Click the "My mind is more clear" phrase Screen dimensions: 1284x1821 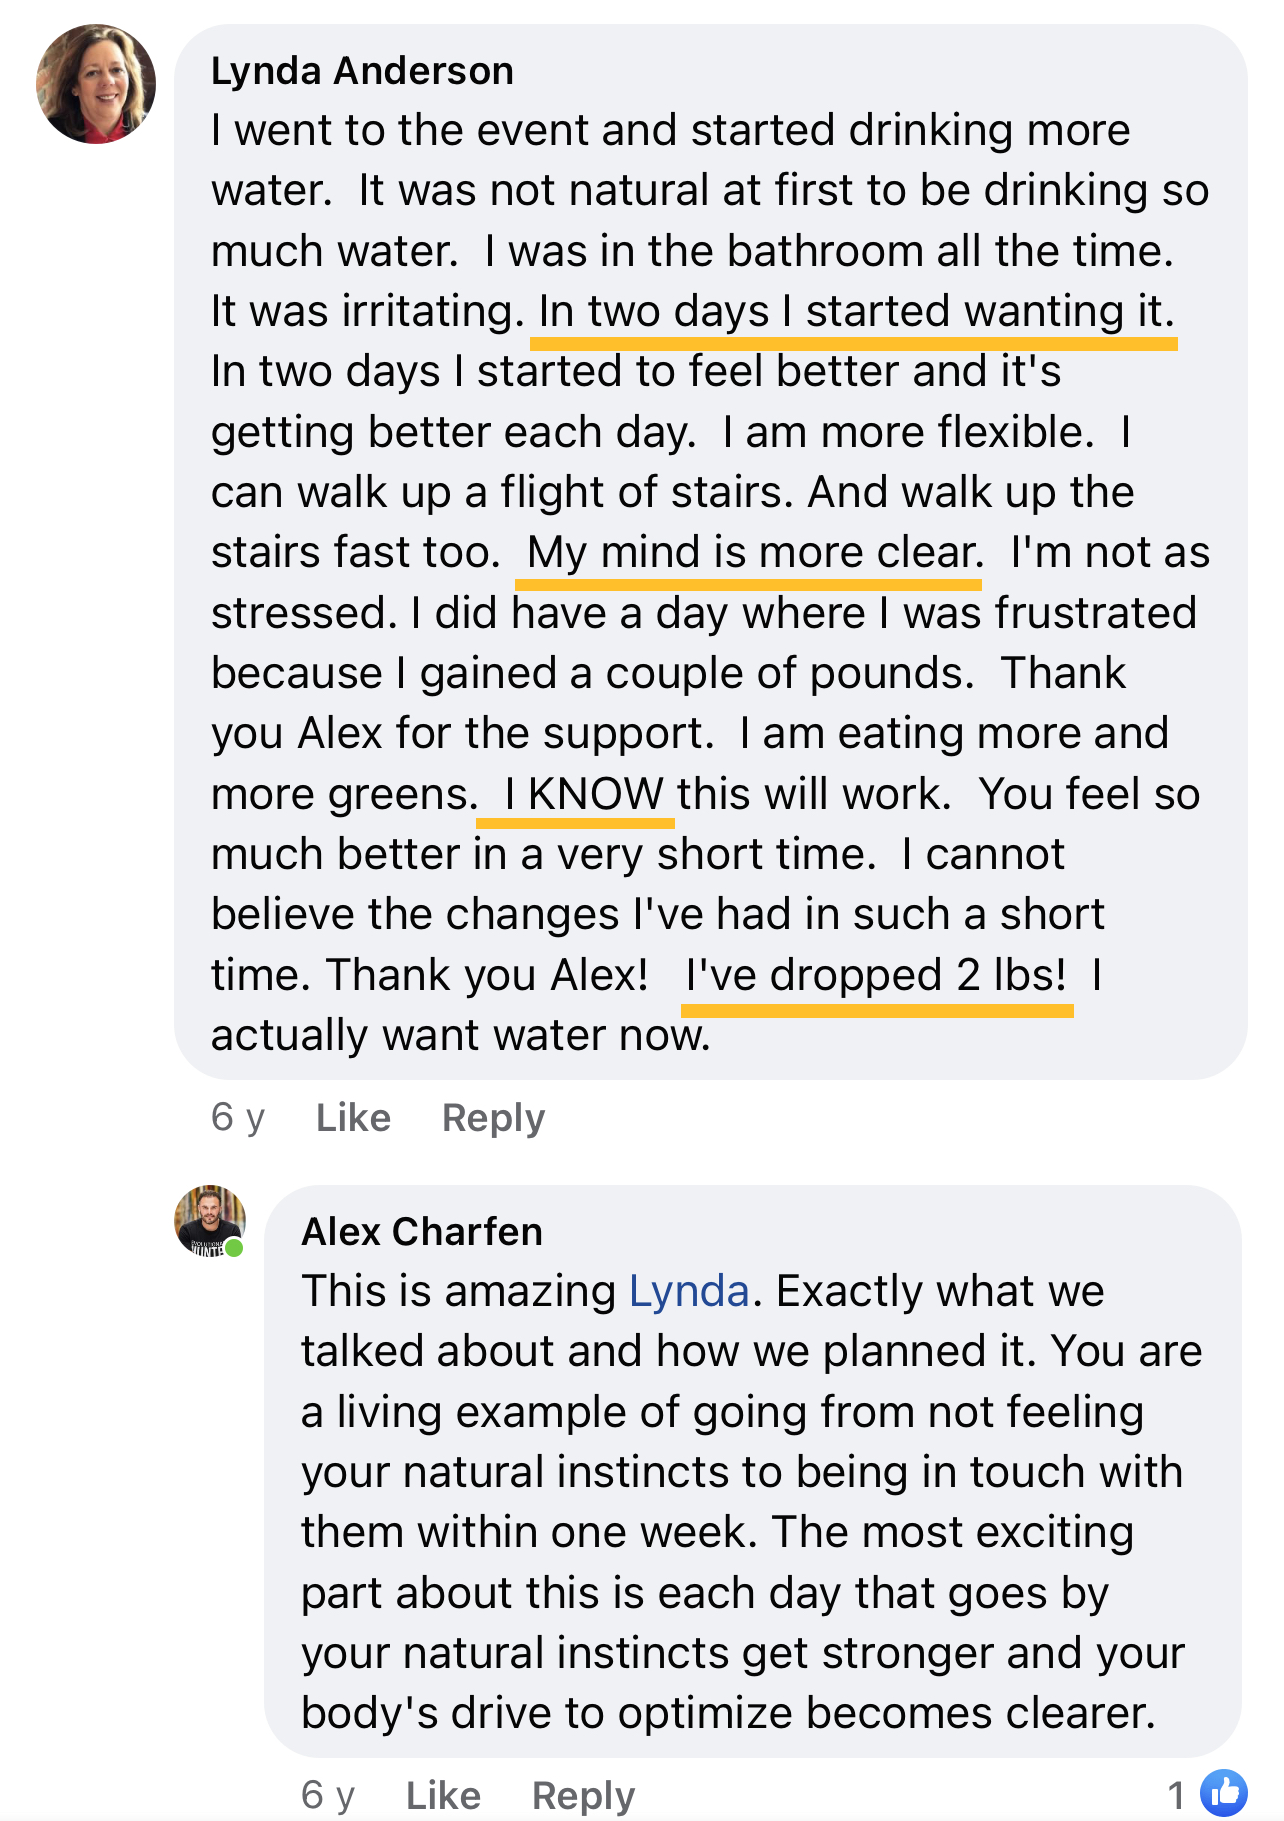753,553
